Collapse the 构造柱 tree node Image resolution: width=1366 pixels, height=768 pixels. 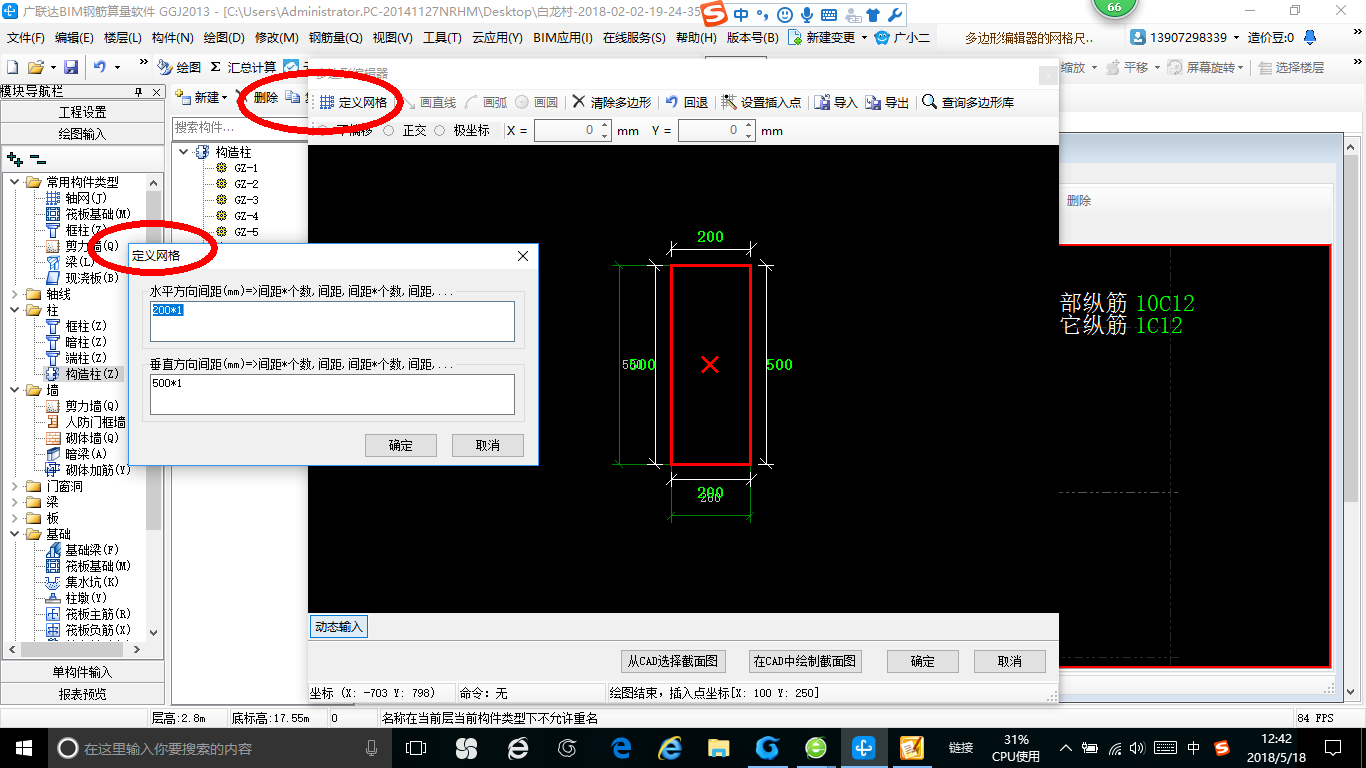click(x=184, y=152)
